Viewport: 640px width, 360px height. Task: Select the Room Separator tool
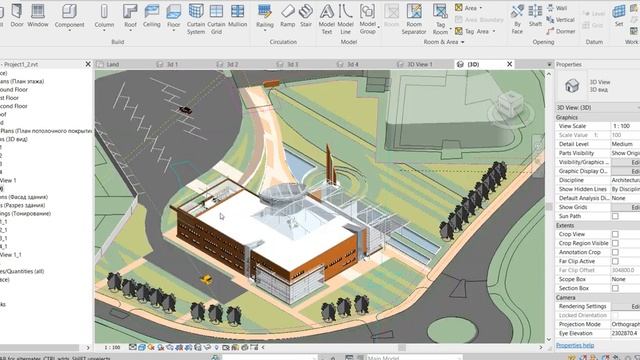click(414, 19)
